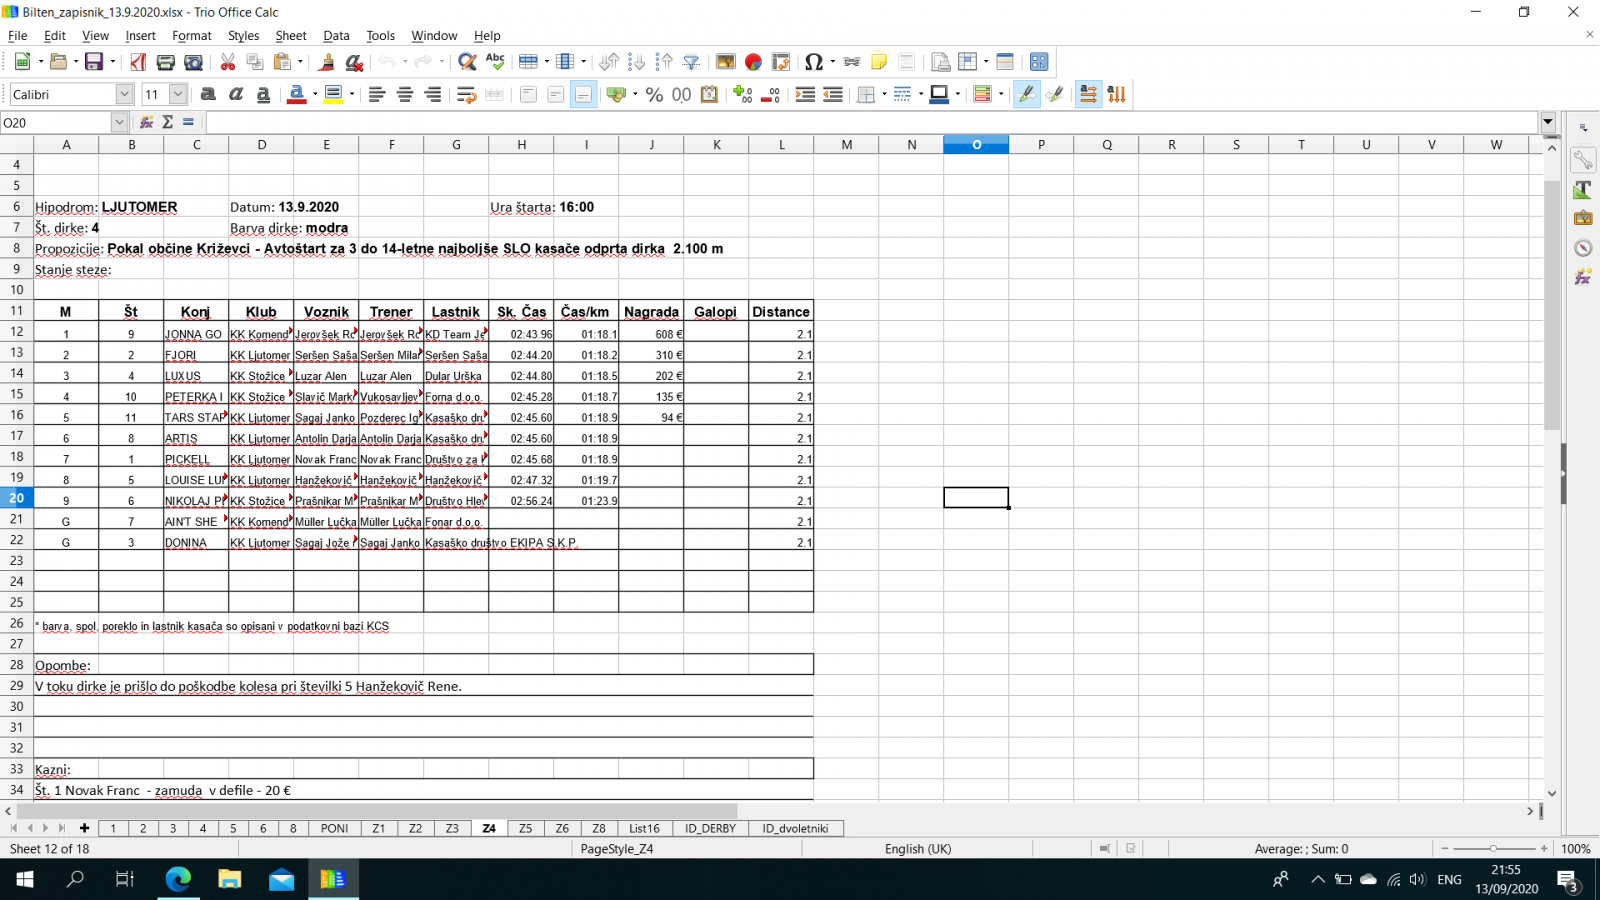Expand the Name Box dropdown for O20
Image resolution: width=1600 pixels, height=900 pixels.
point(119,122)
